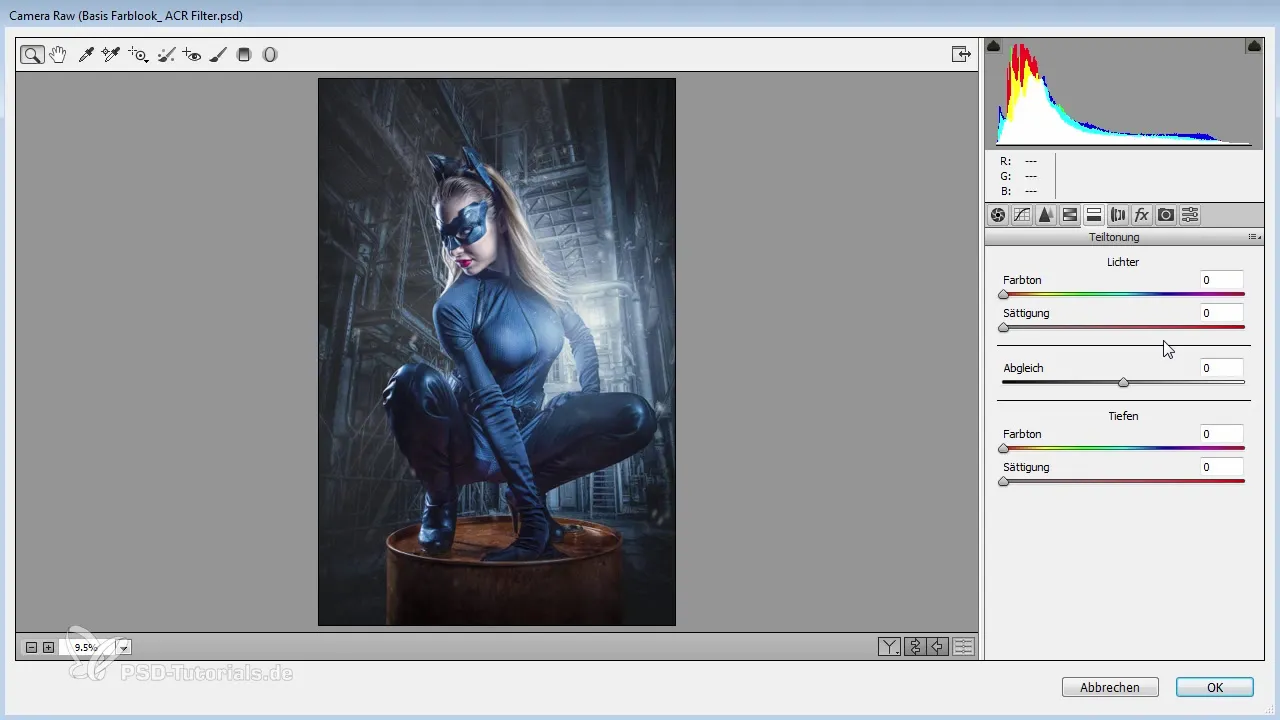Click the Lichter Farbton value field
This screenshot has width=1280, height=720.
click(x=1221, y=280)
